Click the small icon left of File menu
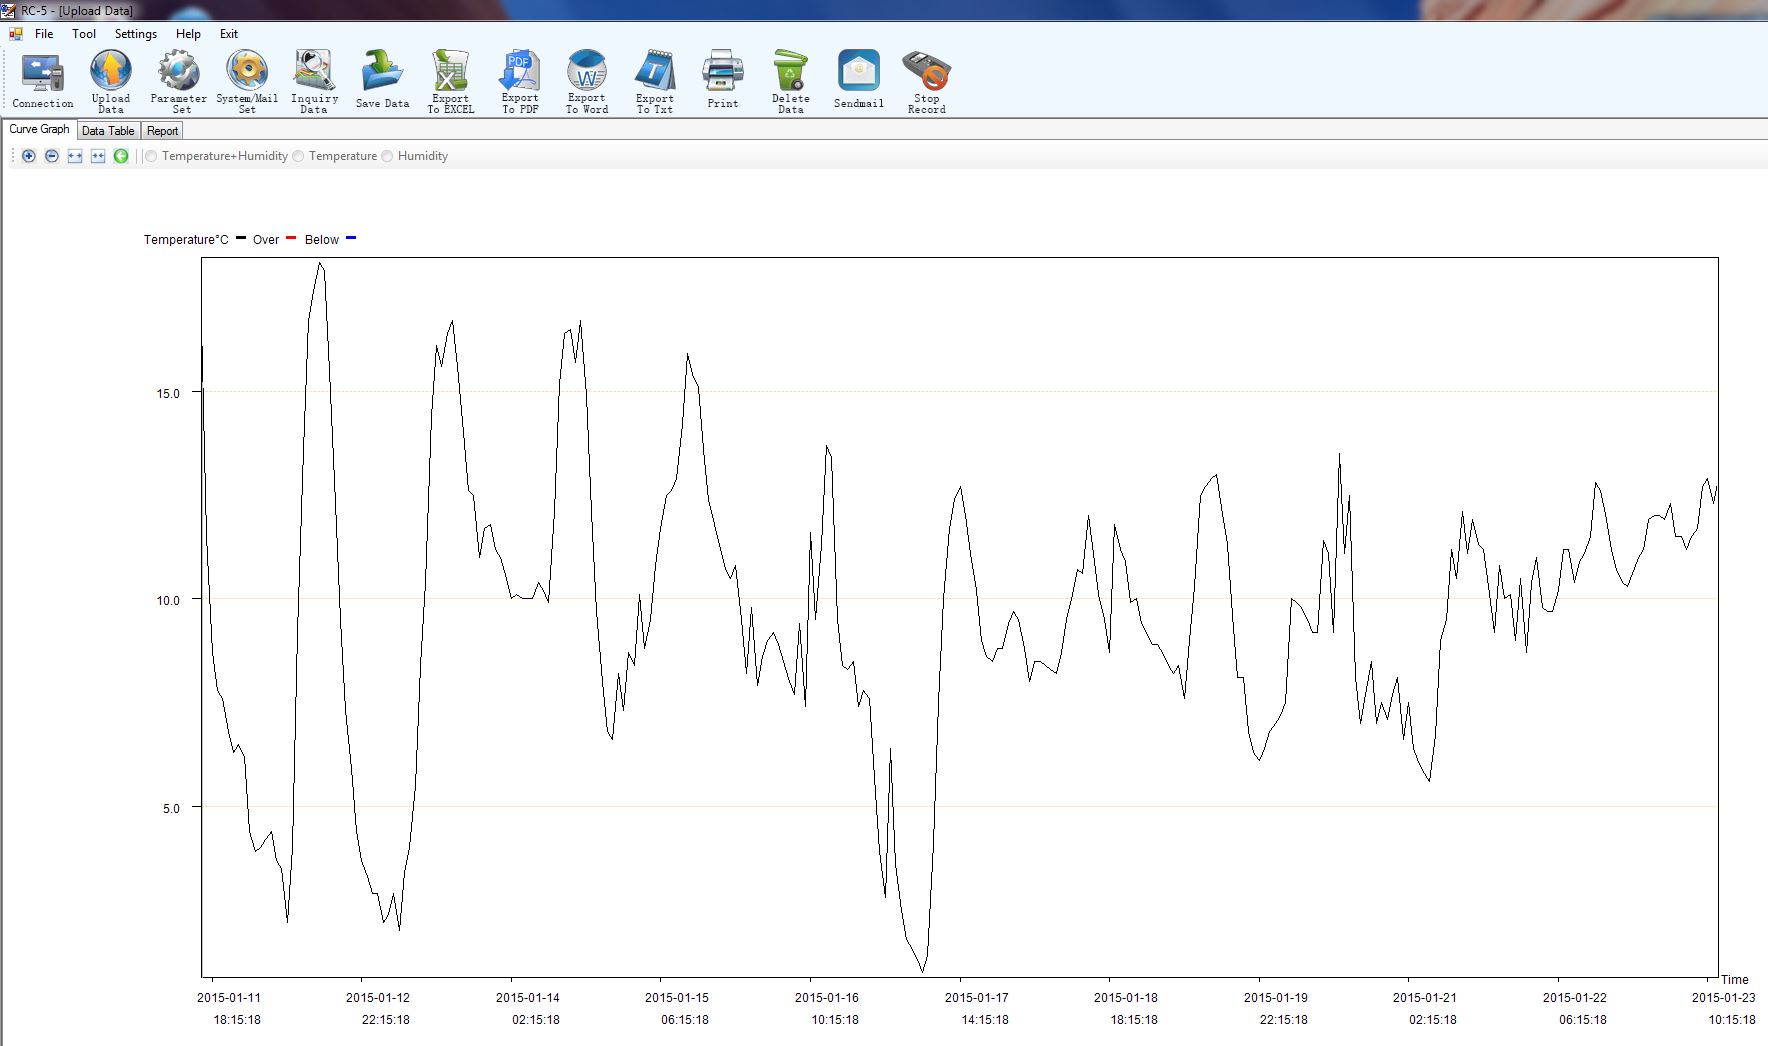Screen dimensions: 1768x1046 click(16, 34)
